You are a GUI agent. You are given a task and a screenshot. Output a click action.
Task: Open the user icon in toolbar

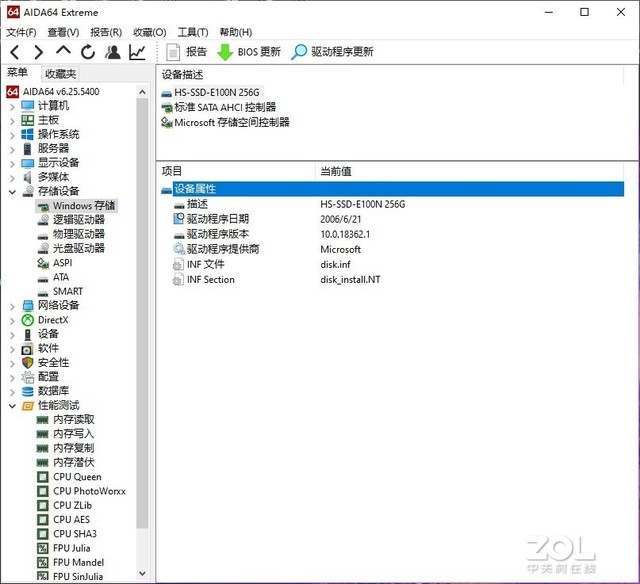(113, 52)
